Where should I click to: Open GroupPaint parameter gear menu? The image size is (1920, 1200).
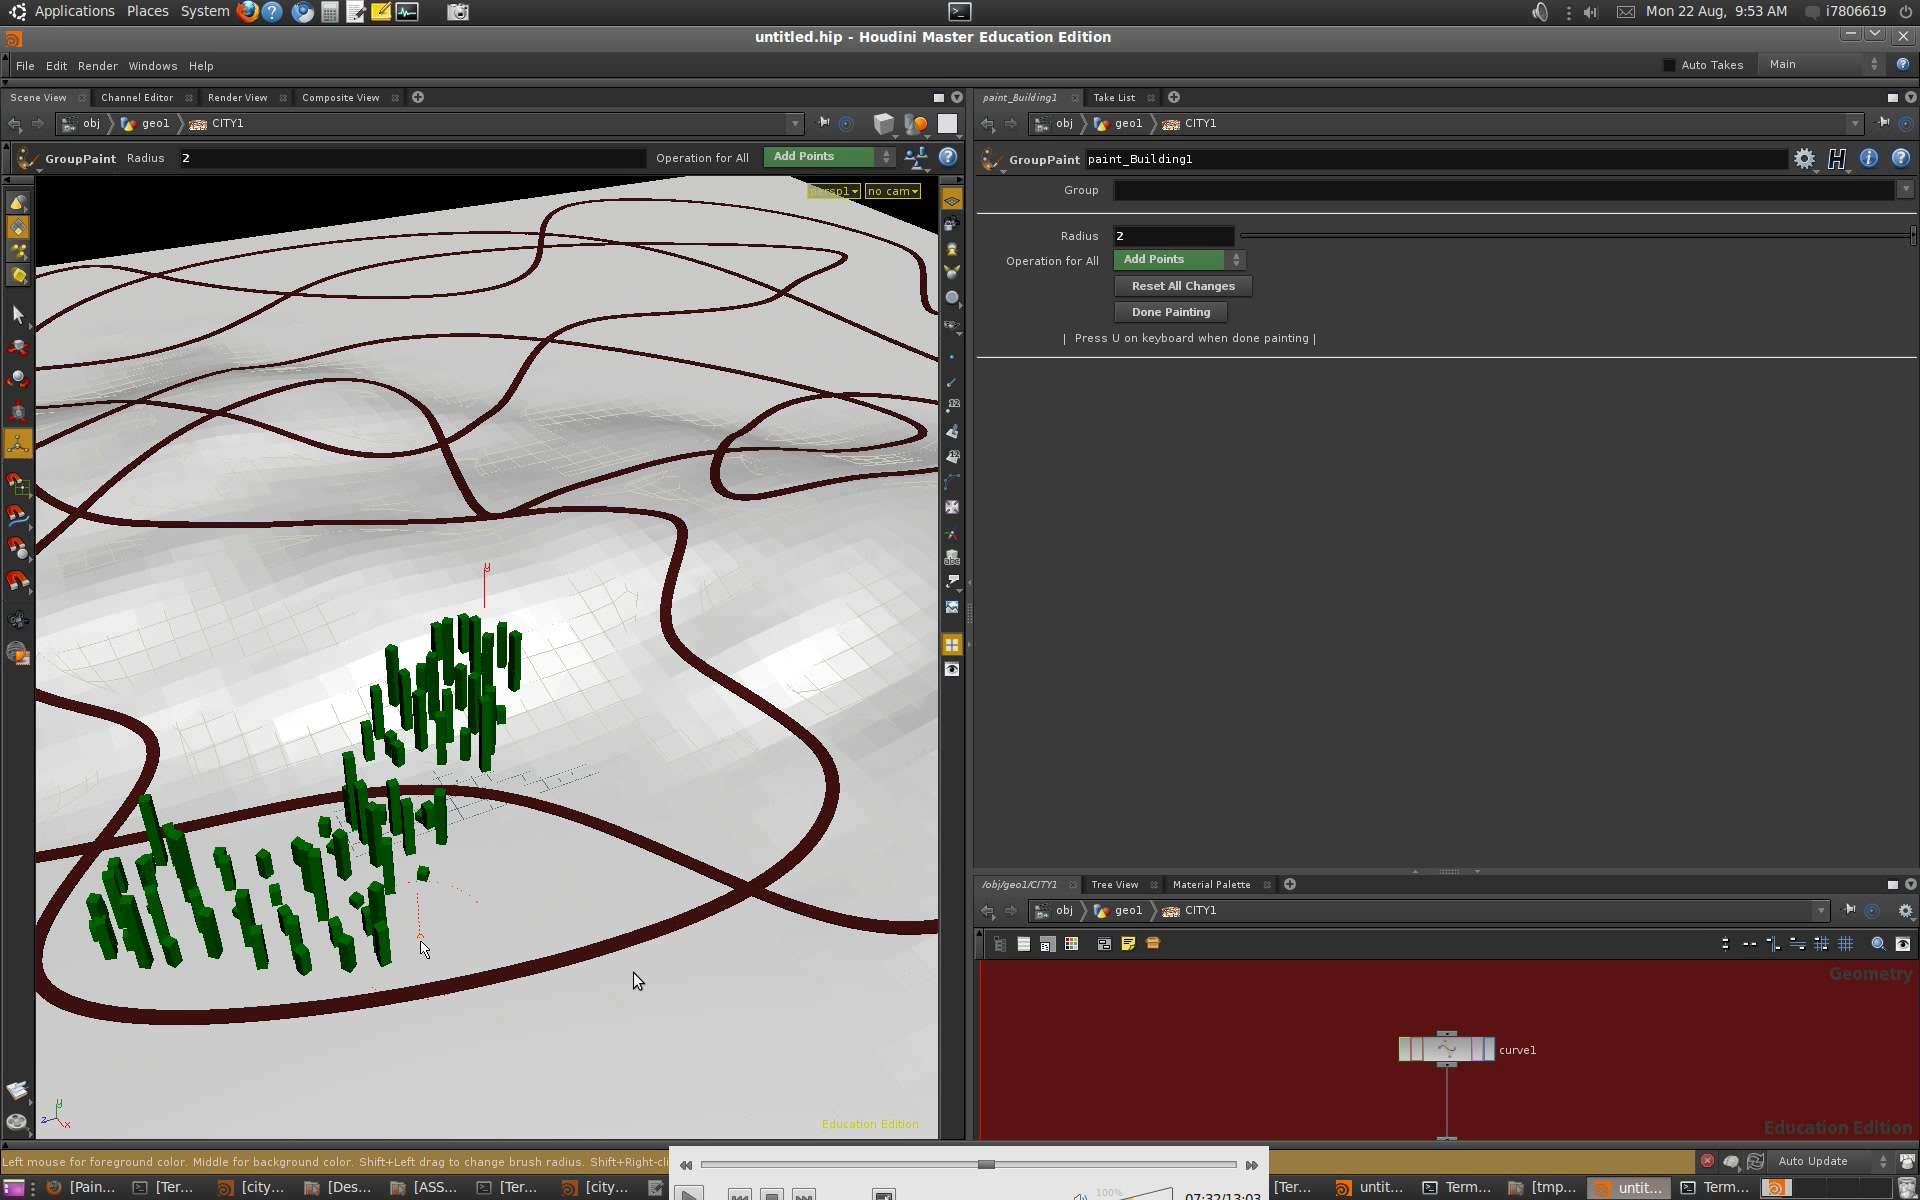1804,159
